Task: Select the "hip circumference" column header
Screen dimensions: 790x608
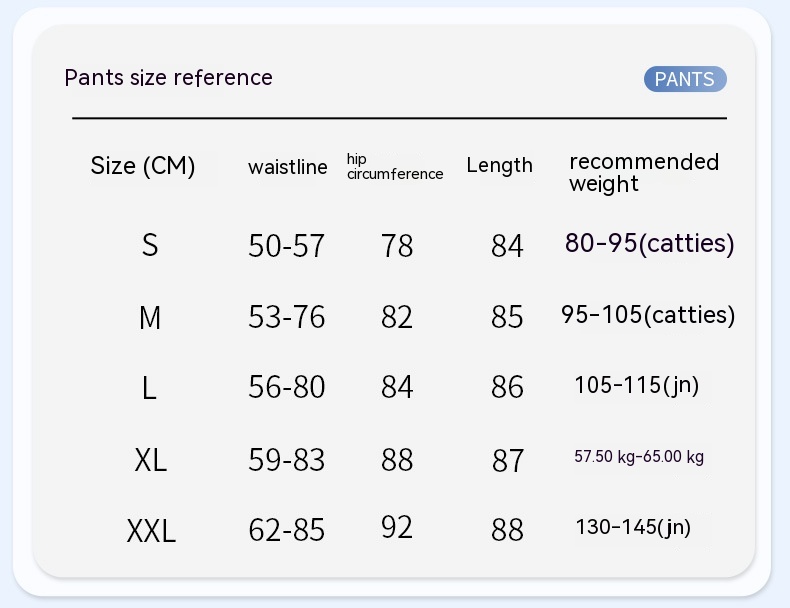Action: click(x=394, y=167)
